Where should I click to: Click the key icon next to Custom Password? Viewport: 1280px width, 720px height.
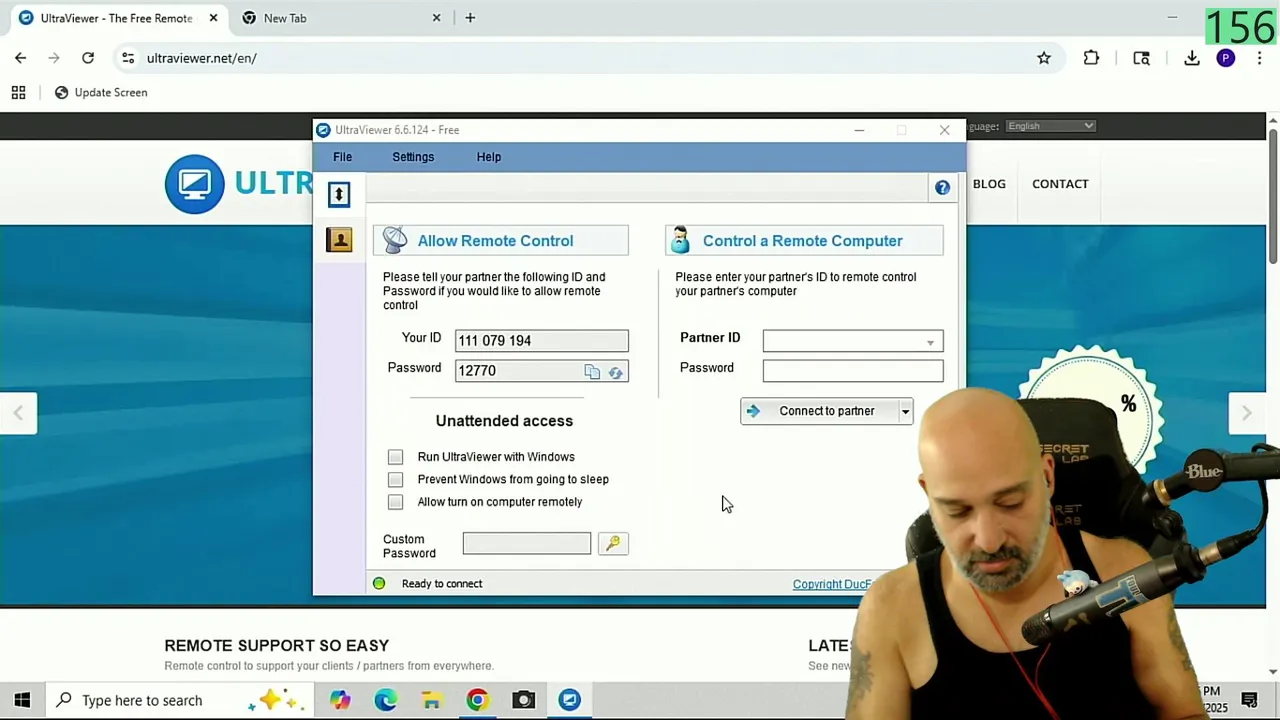[x=613, y=543]
